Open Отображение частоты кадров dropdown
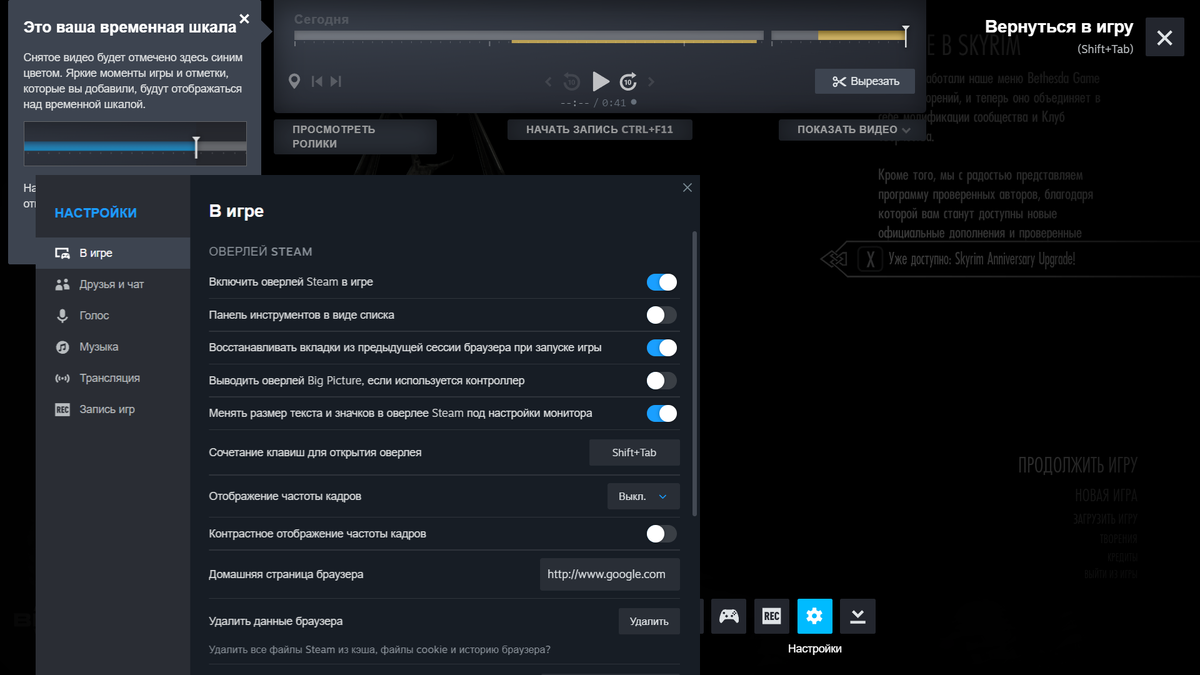1200x675 pixels. point(643,496)
